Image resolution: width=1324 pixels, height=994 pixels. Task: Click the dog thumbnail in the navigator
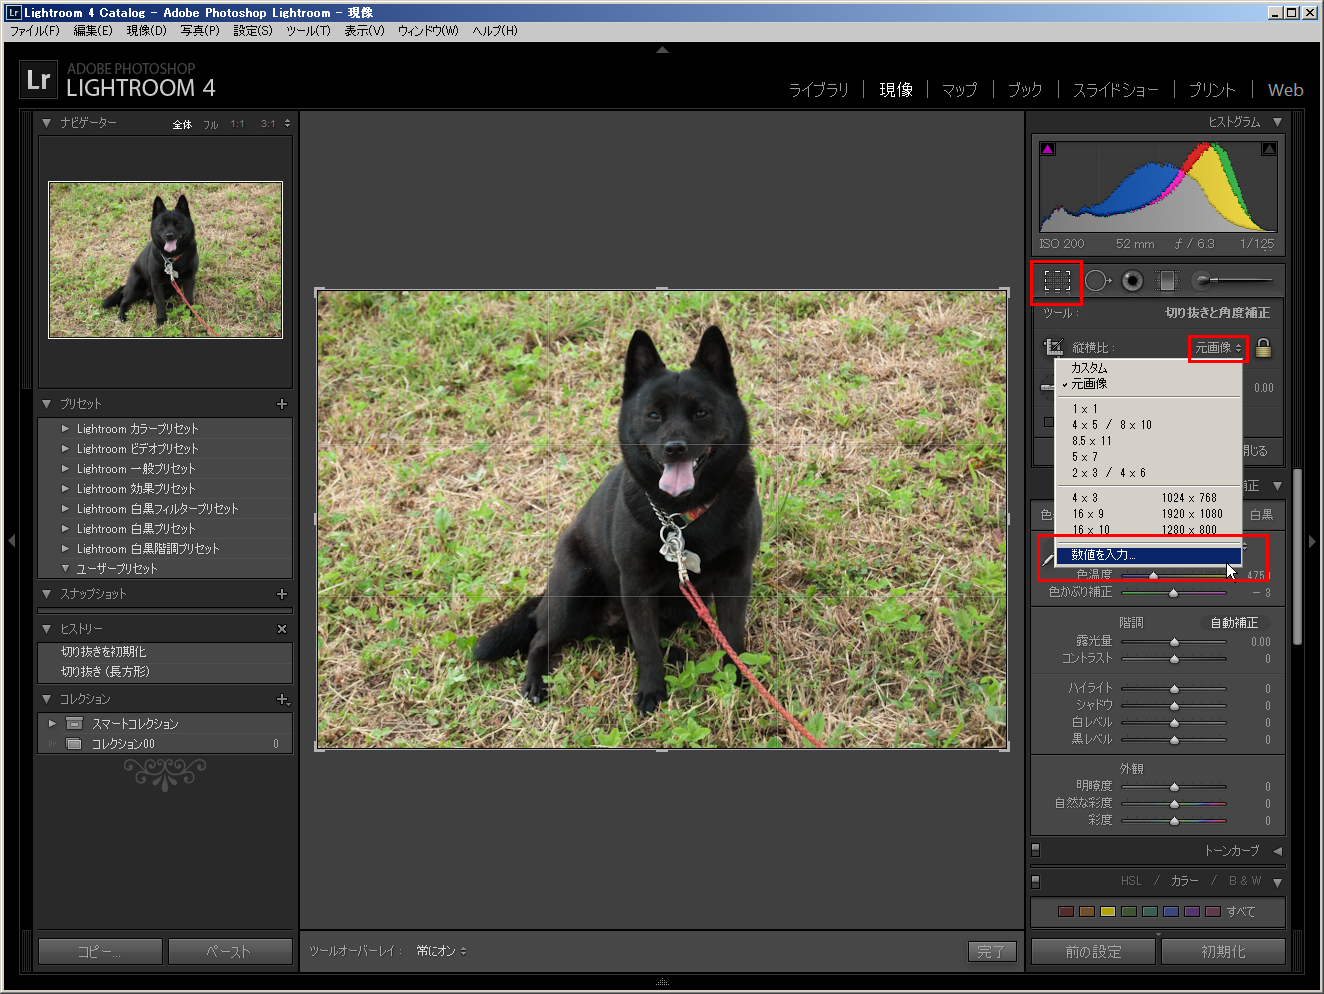coord(165,260)
